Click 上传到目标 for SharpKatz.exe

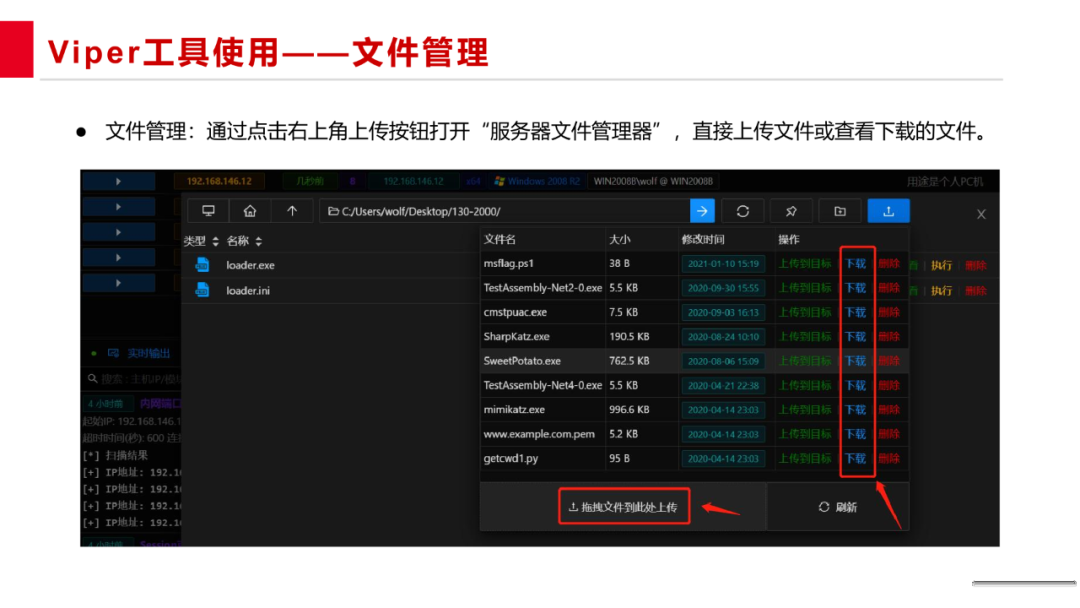point(804,337)
